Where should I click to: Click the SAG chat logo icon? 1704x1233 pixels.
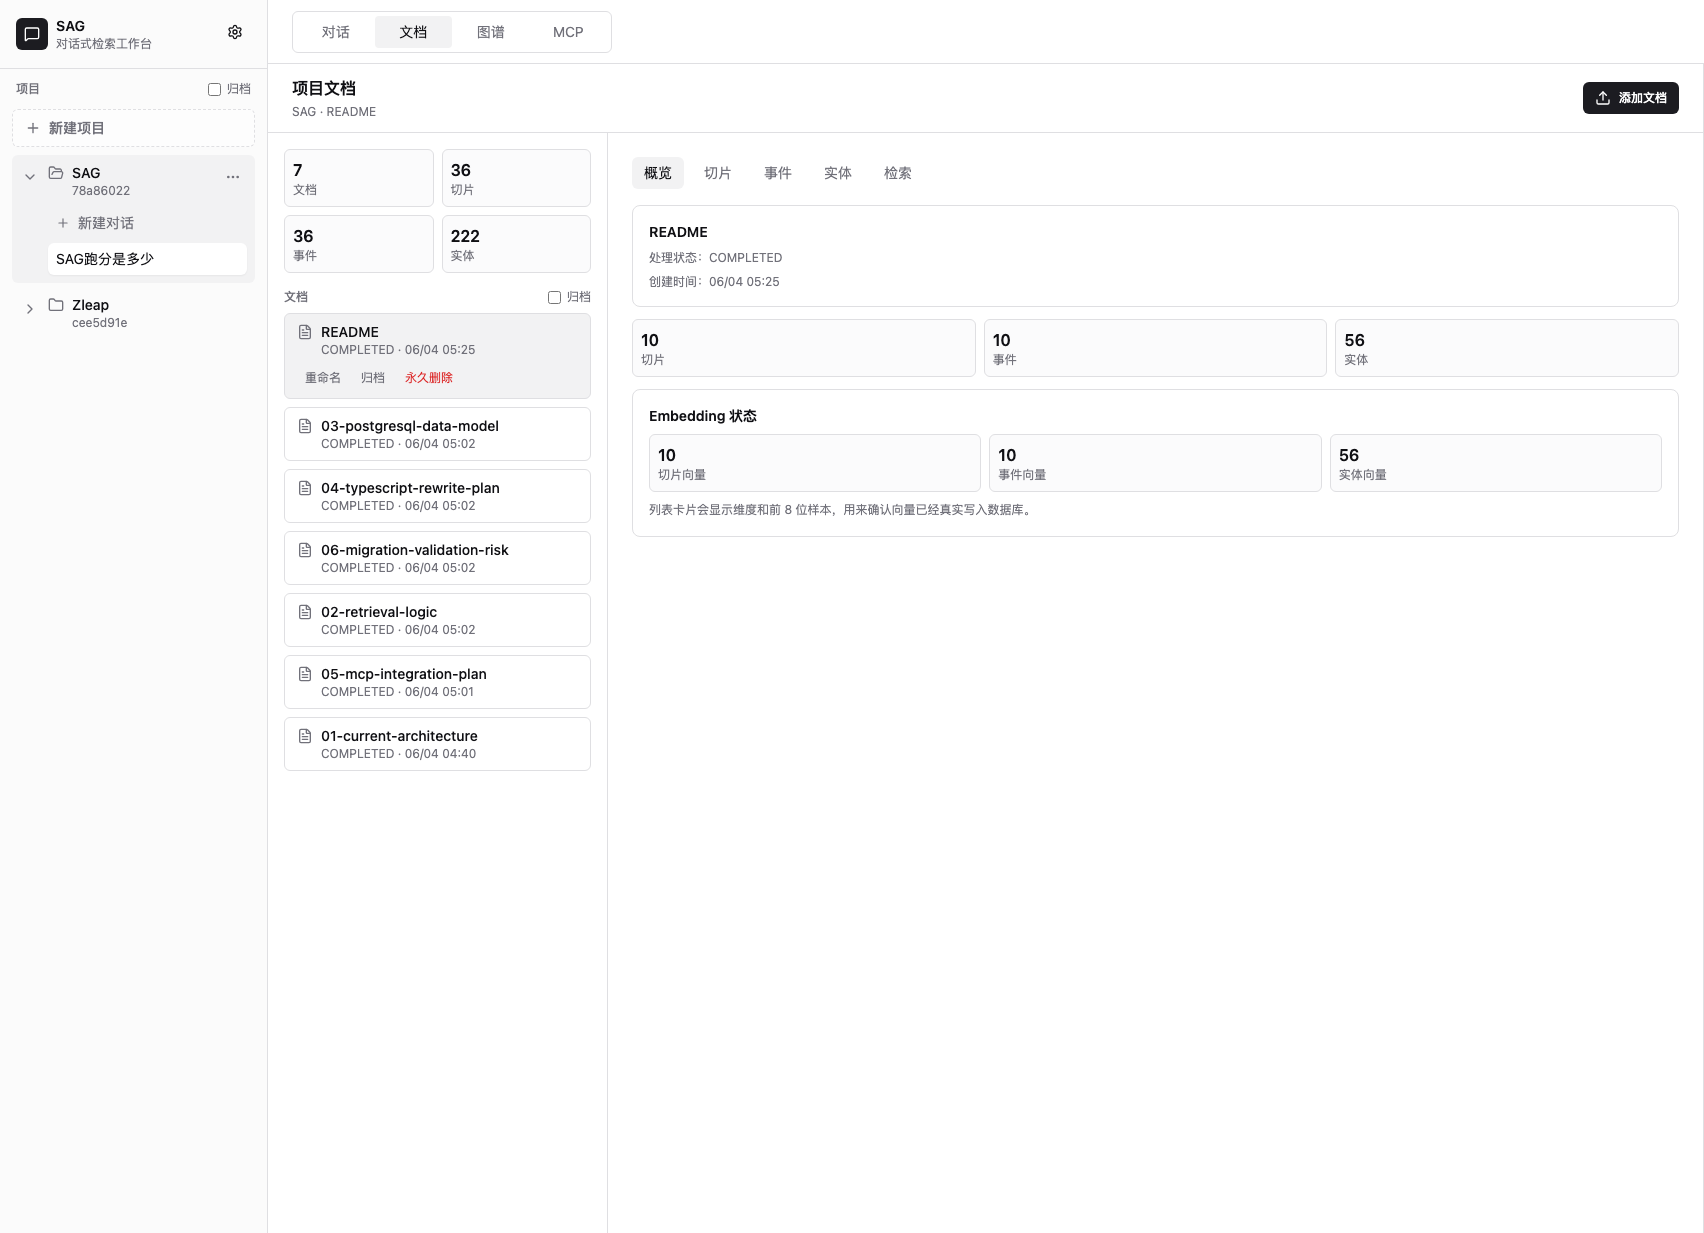32,34
